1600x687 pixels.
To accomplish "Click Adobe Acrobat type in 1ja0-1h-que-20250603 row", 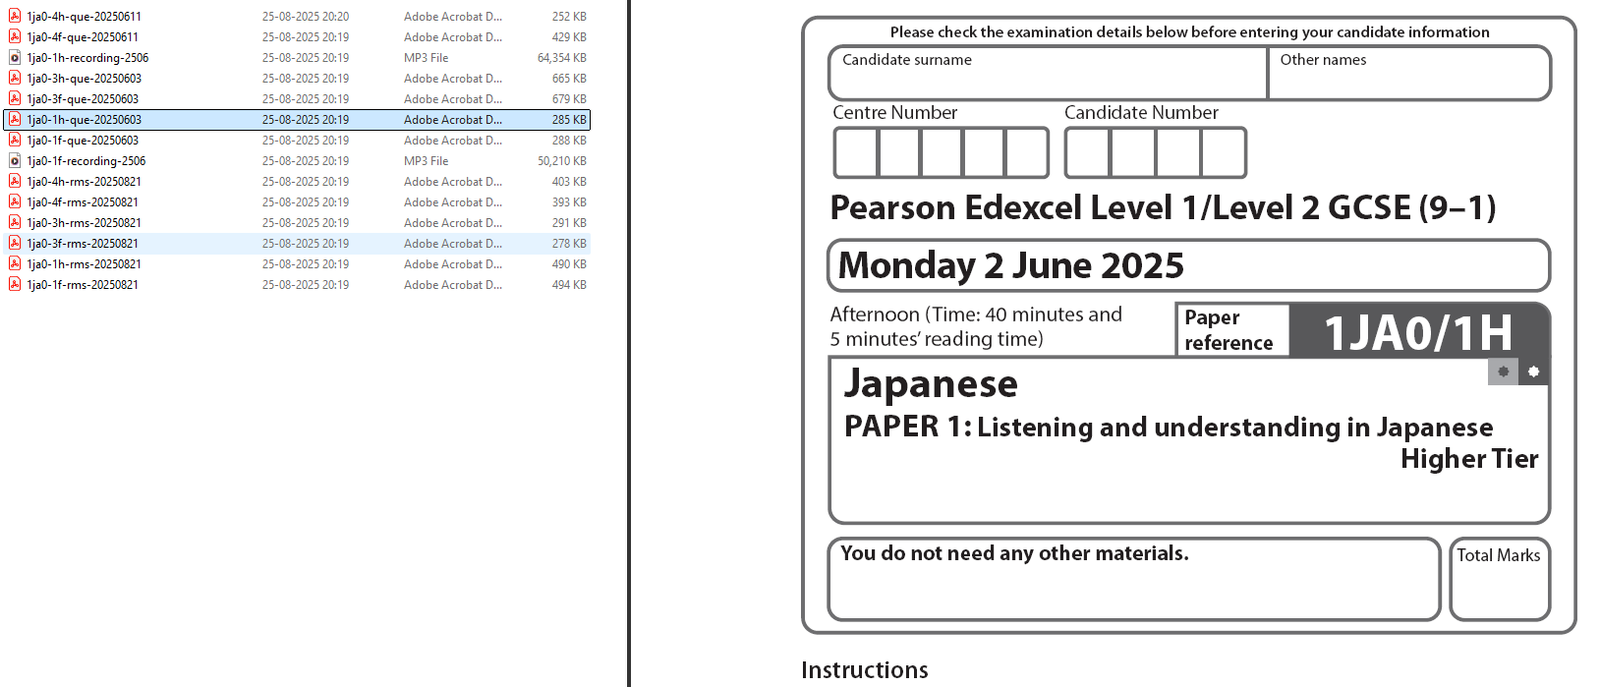I will [453, 120].
